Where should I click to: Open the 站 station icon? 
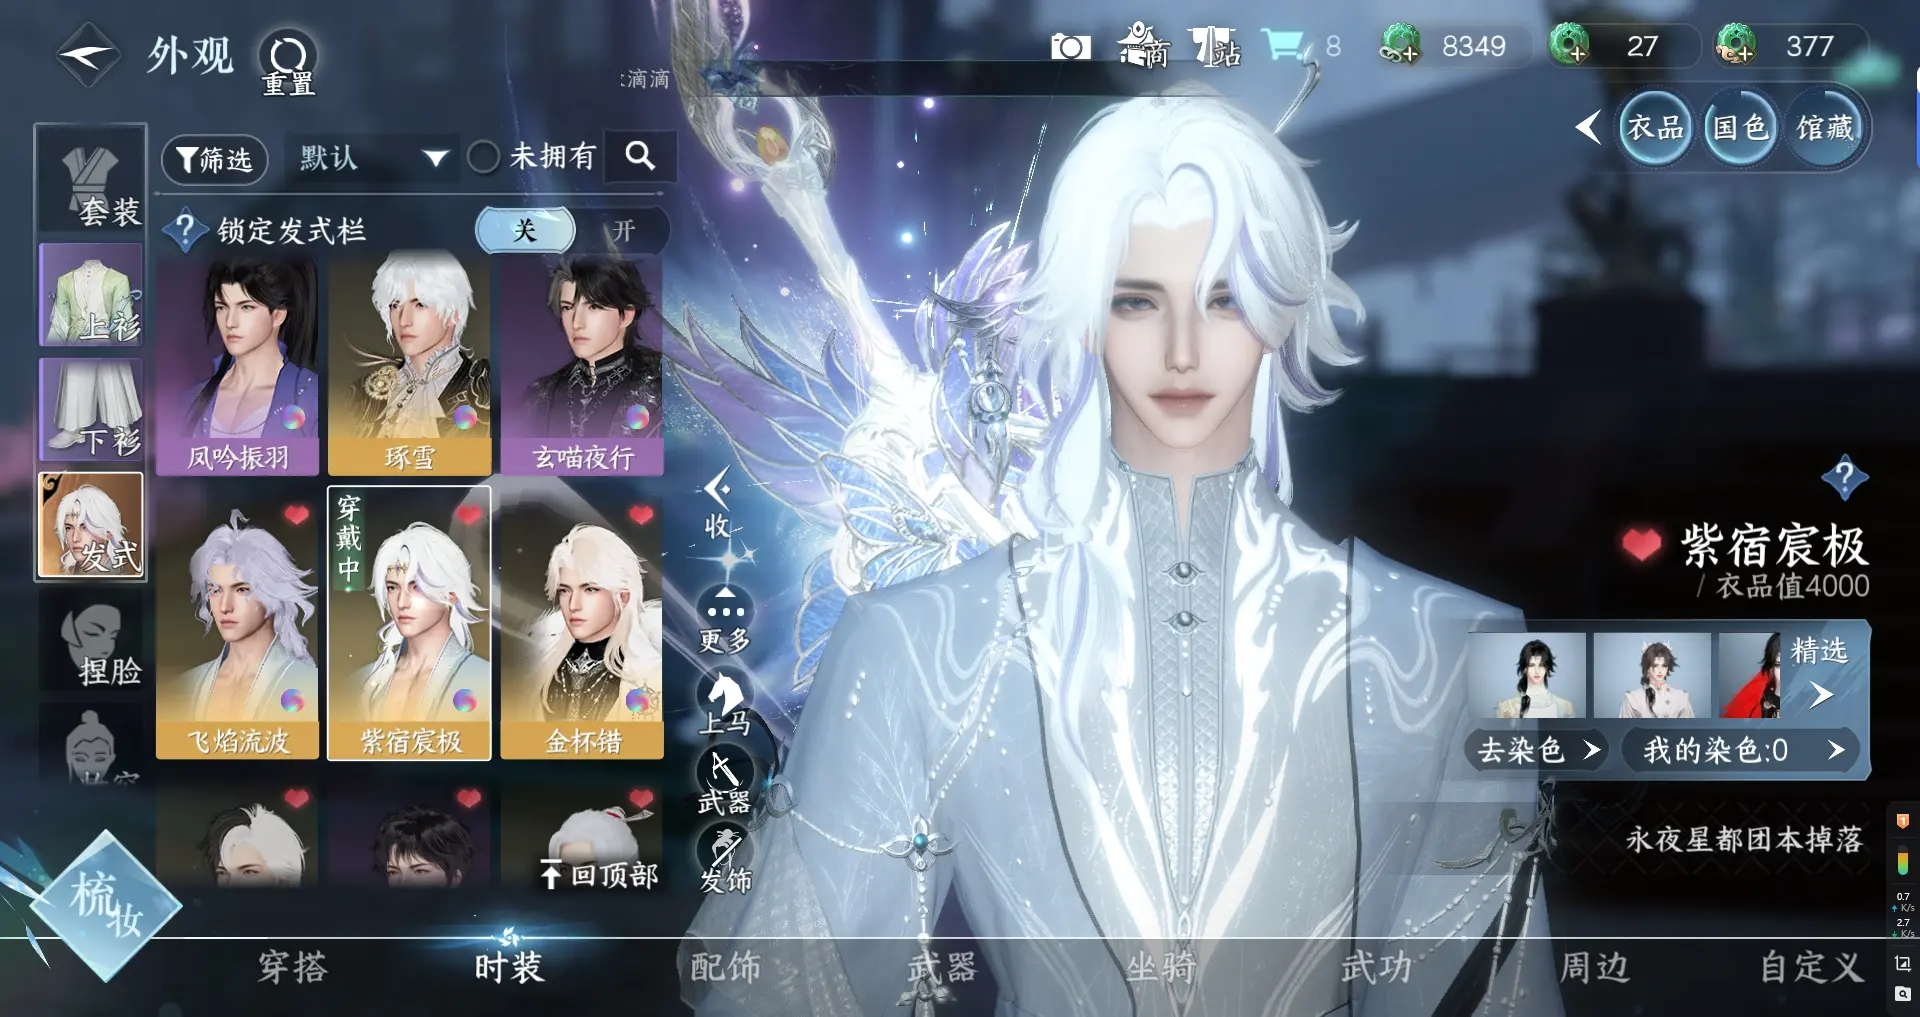(x=1214, y=46)
